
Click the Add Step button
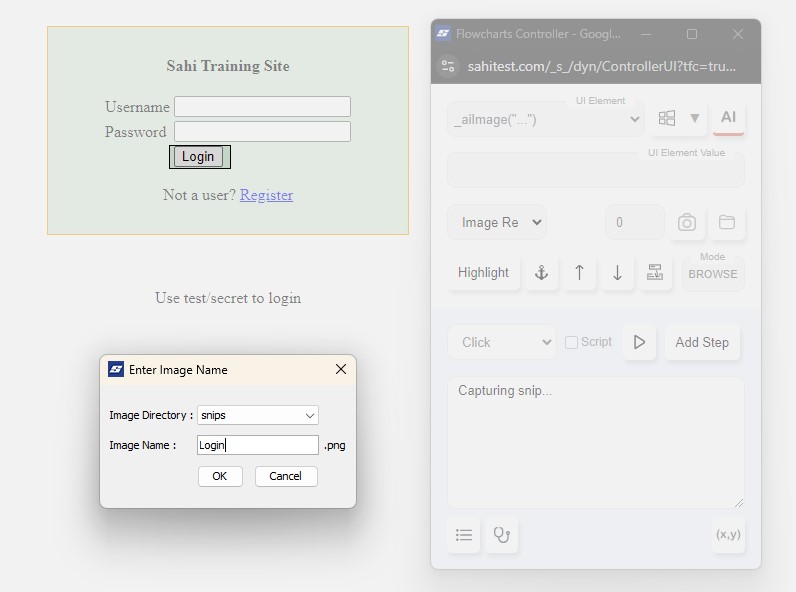click(x=702, y=342)
